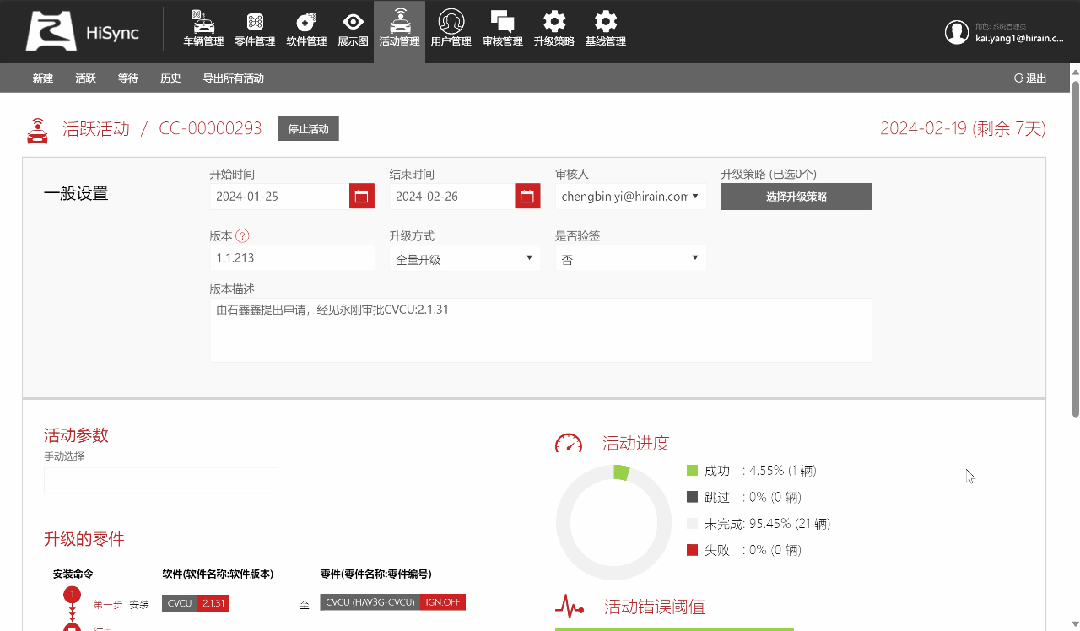Click the HiSync logo
1080x631 pixels.
coord(83,32)
